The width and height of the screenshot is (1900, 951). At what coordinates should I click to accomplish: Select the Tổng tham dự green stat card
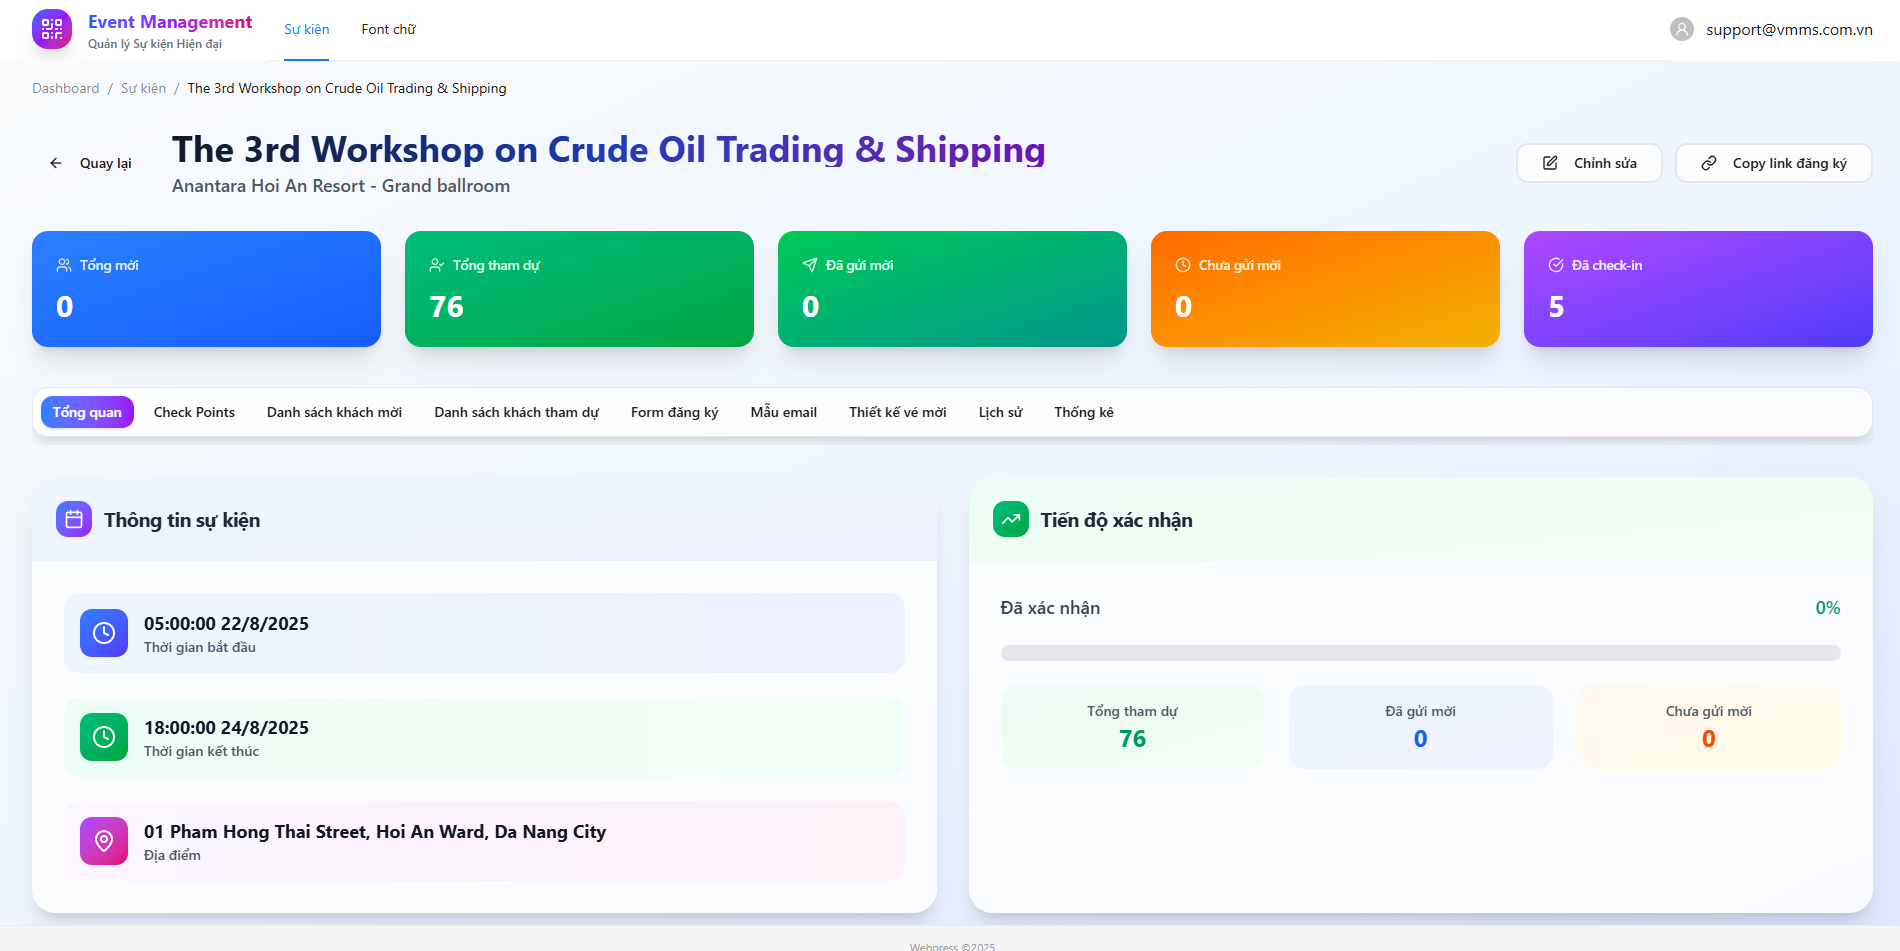pos(579,289)
